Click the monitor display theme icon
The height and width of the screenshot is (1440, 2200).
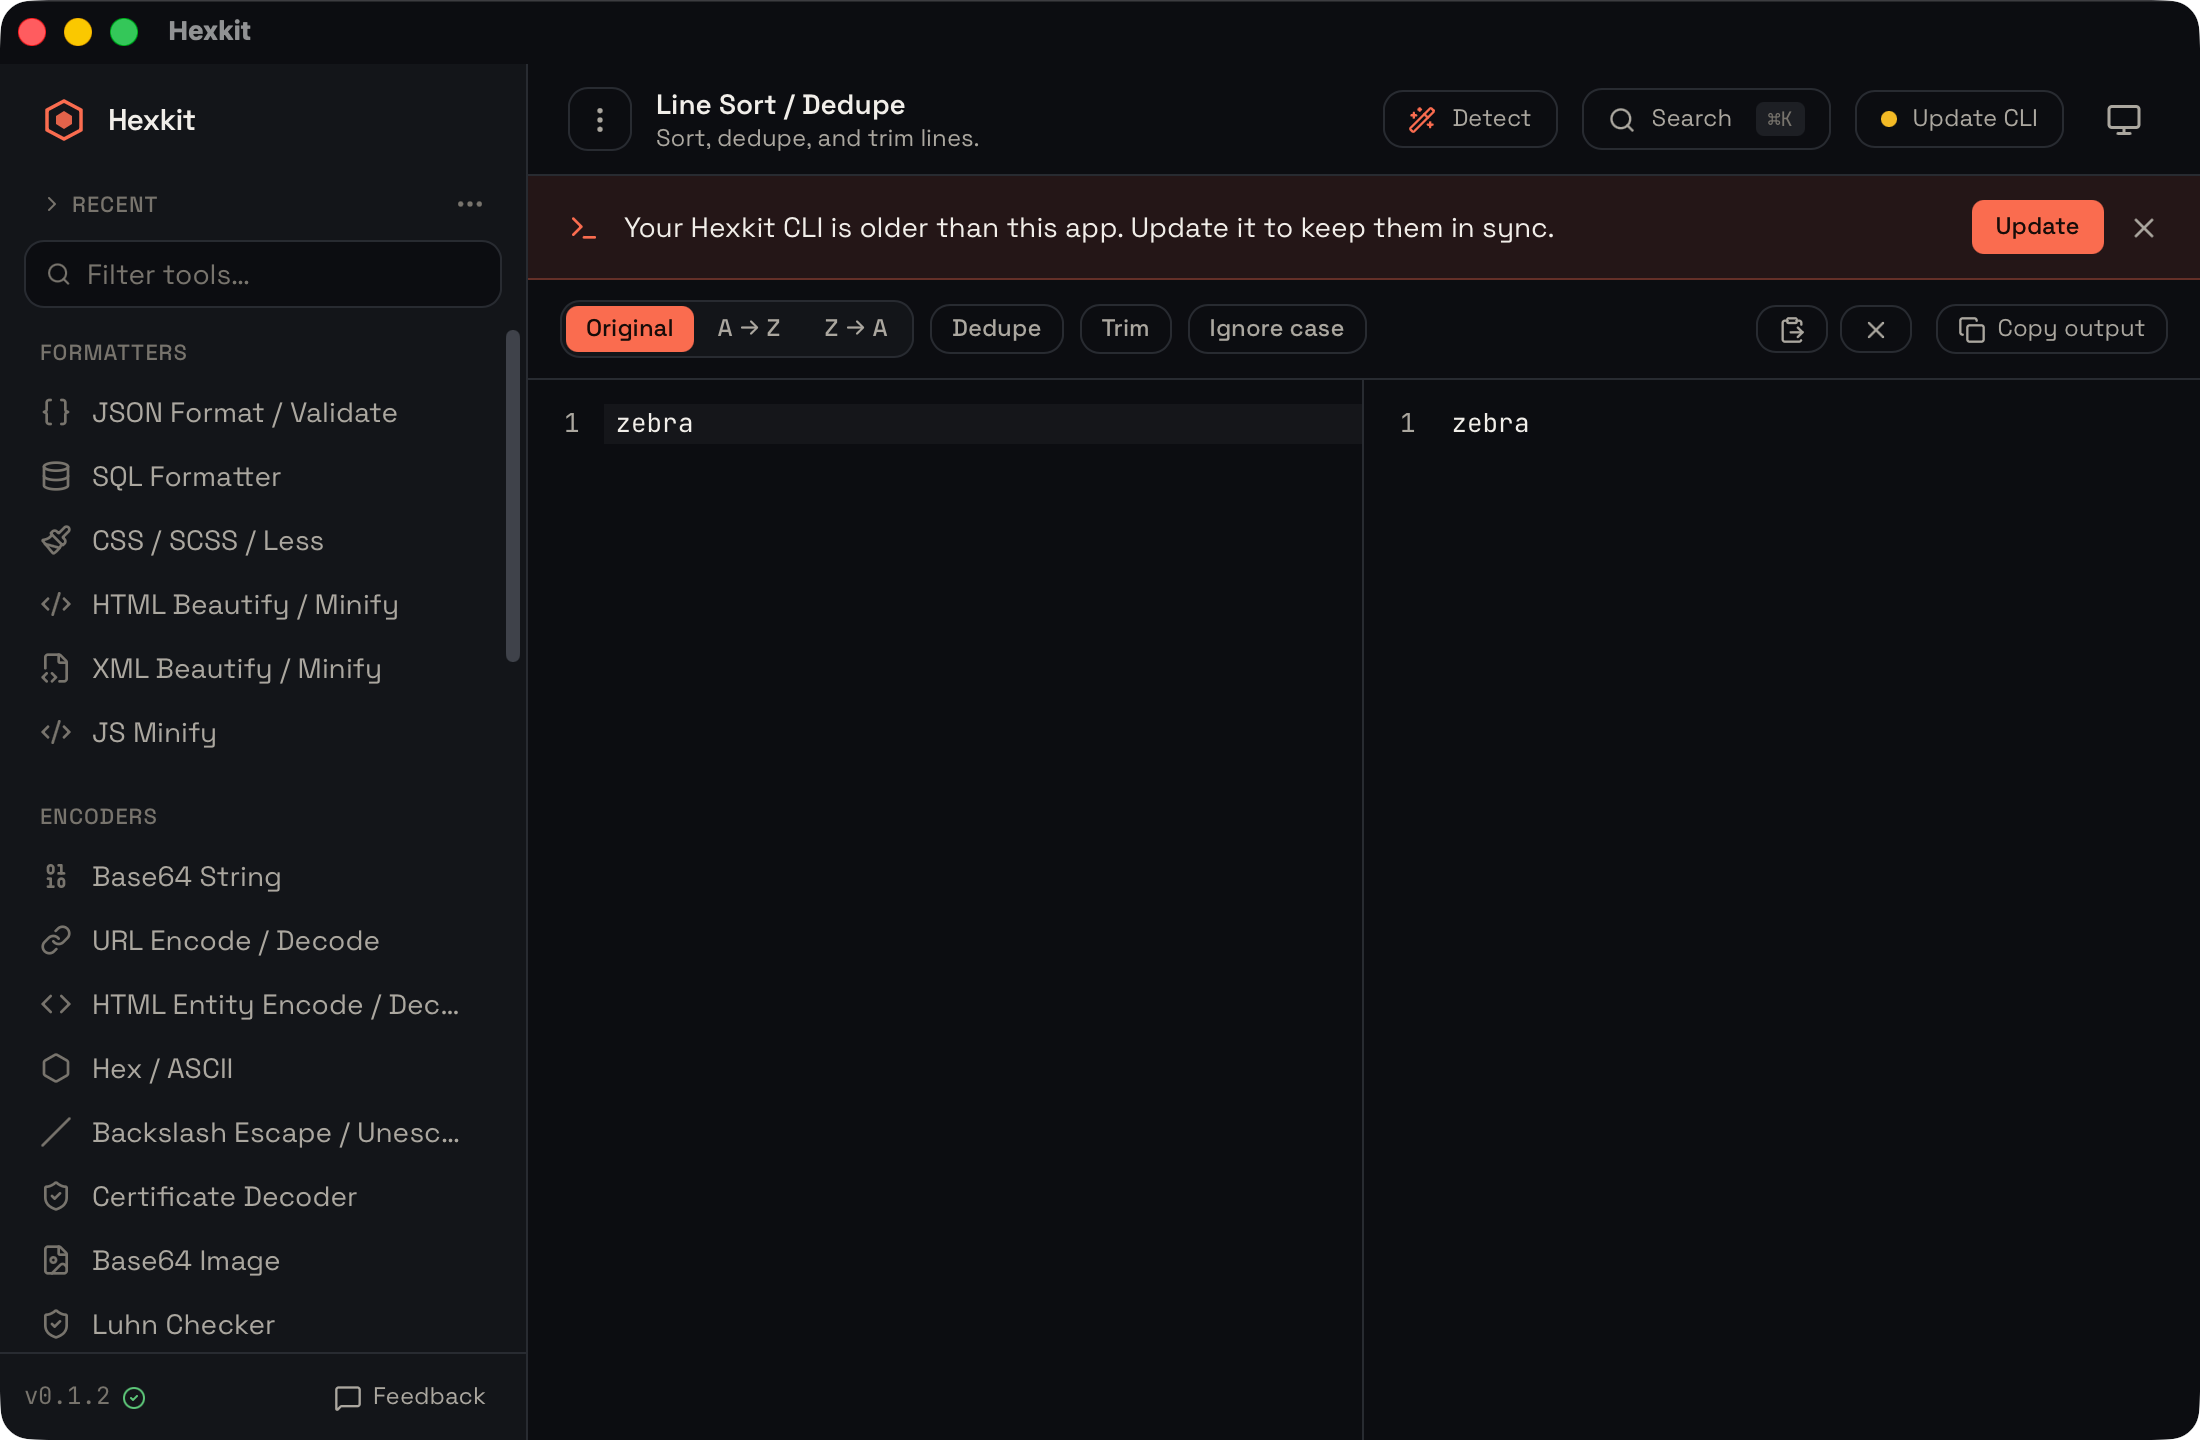[2124, 119]
